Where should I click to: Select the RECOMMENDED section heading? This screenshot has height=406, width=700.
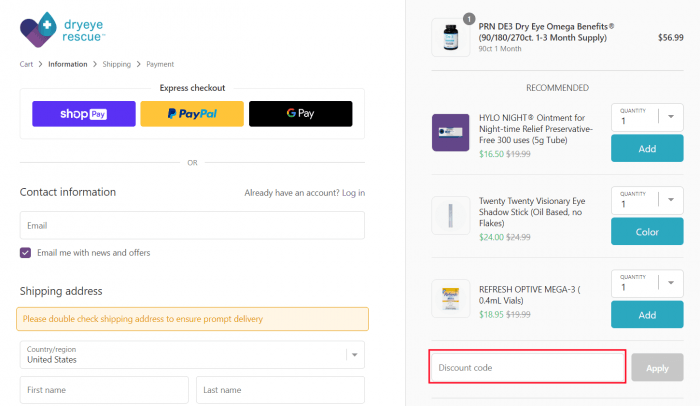pos(557,88)
